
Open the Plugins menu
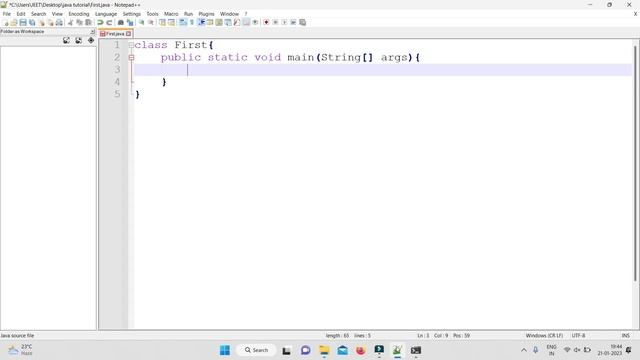(206, 14)
